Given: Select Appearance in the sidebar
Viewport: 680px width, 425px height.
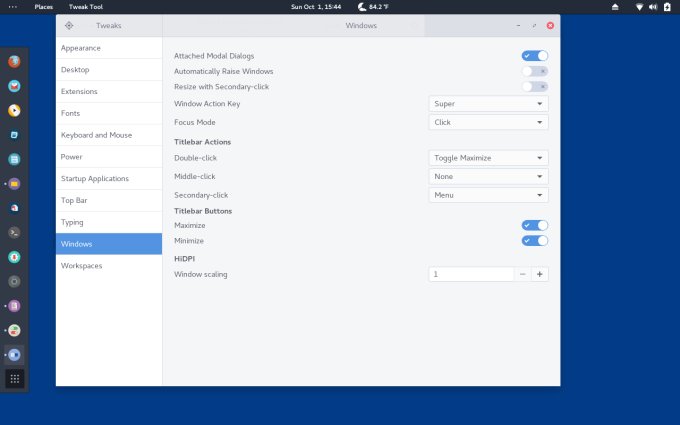Looking at the screenshot, I should coord(109,48).
